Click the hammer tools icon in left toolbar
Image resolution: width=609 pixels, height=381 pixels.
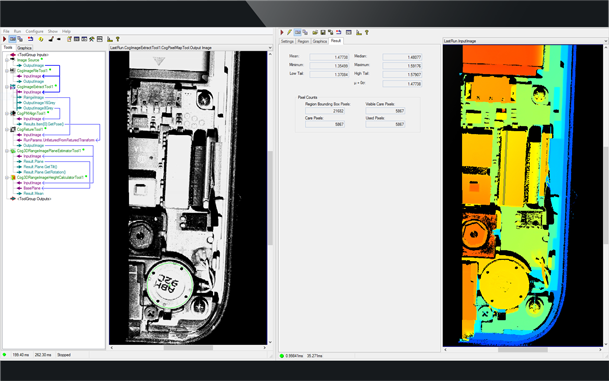92,39
